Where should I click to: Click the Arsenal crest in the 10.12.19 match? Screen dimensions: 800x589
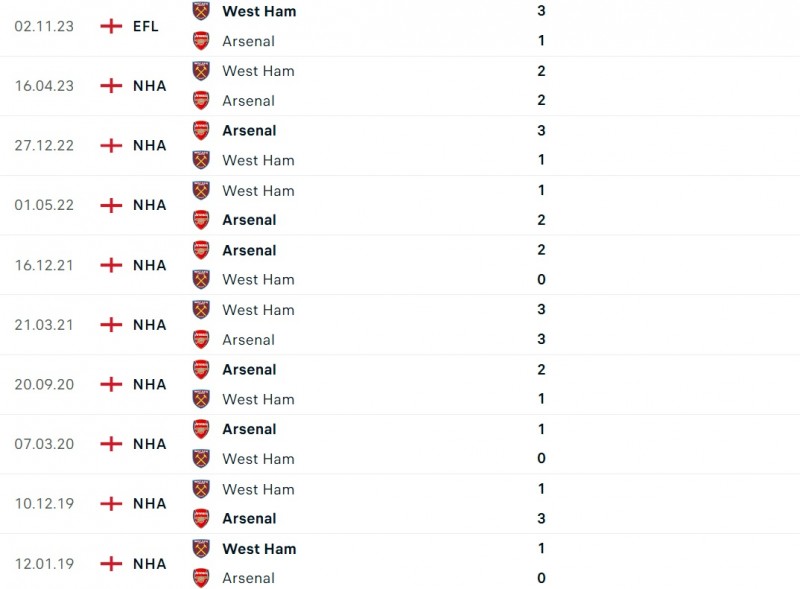[201, 519]
